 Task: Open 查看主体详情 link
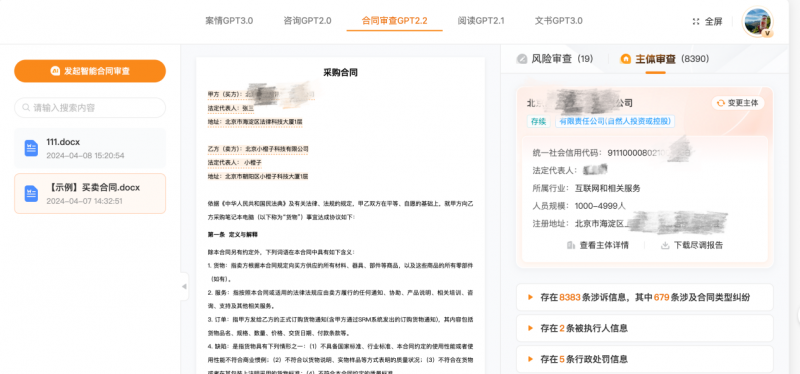[604, 245]
